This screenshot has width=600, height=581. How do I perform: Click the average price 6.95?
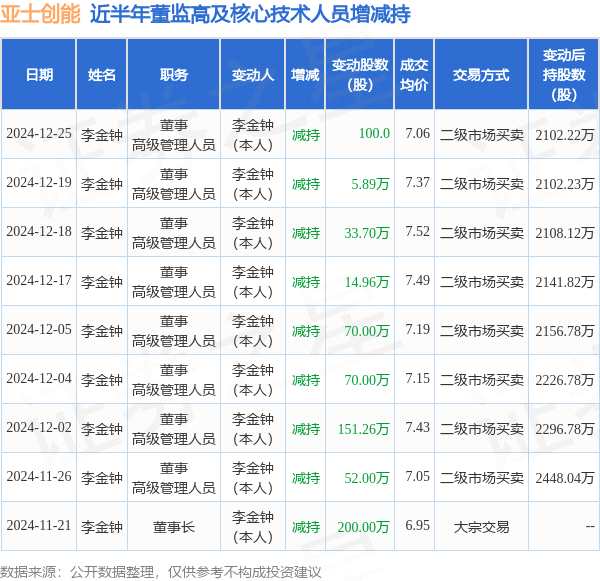click(417, 526)
